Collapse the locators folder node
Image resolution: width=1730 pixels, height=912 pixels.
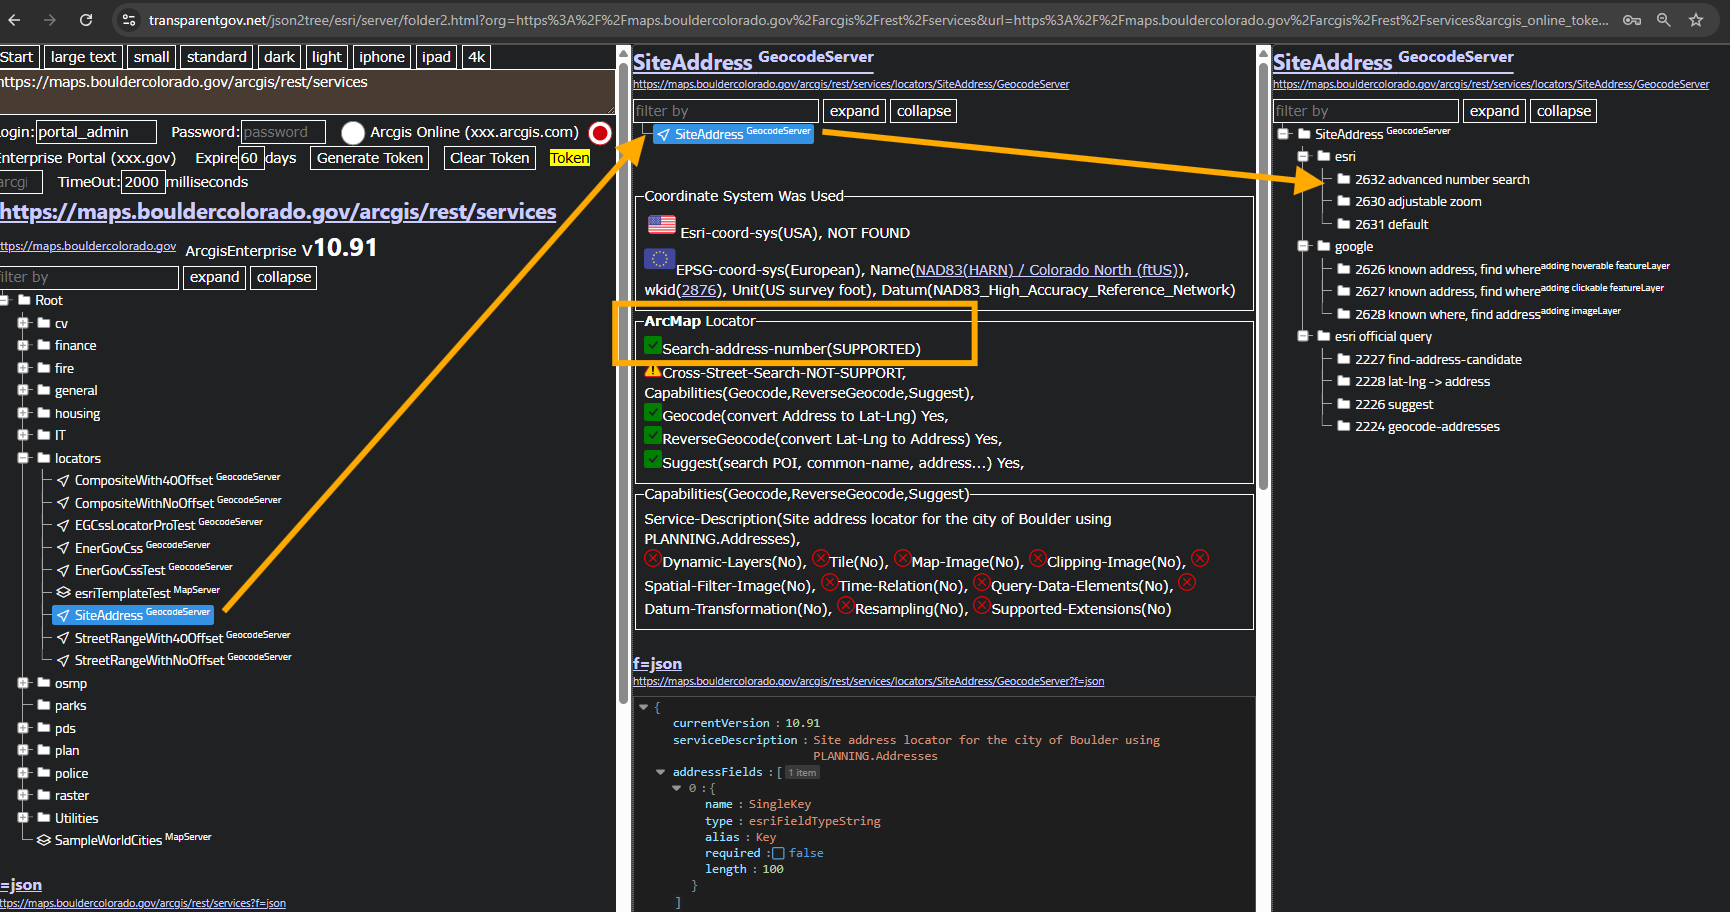point(23,458)
